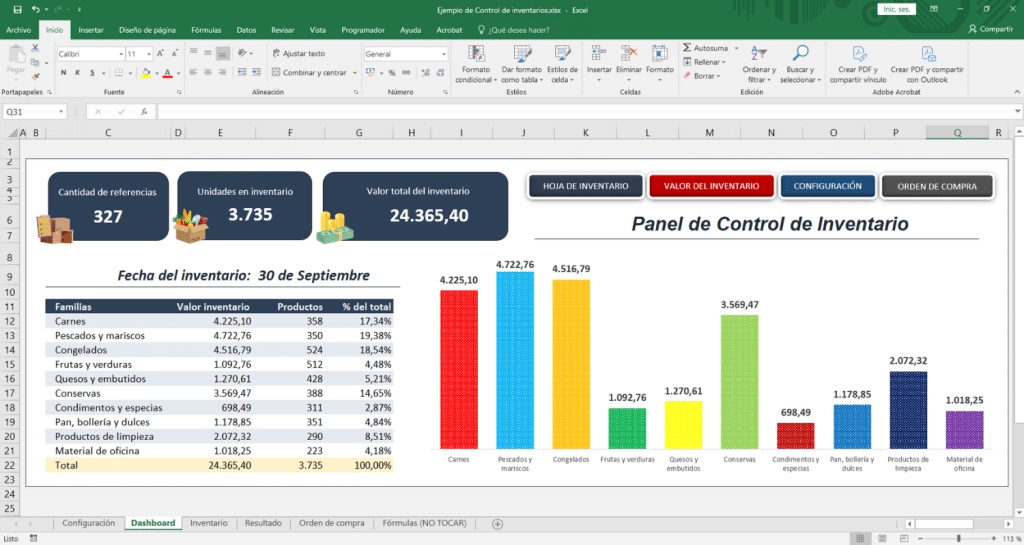
Task: Open the Archivo menu
Action: (x=18, y=30)
